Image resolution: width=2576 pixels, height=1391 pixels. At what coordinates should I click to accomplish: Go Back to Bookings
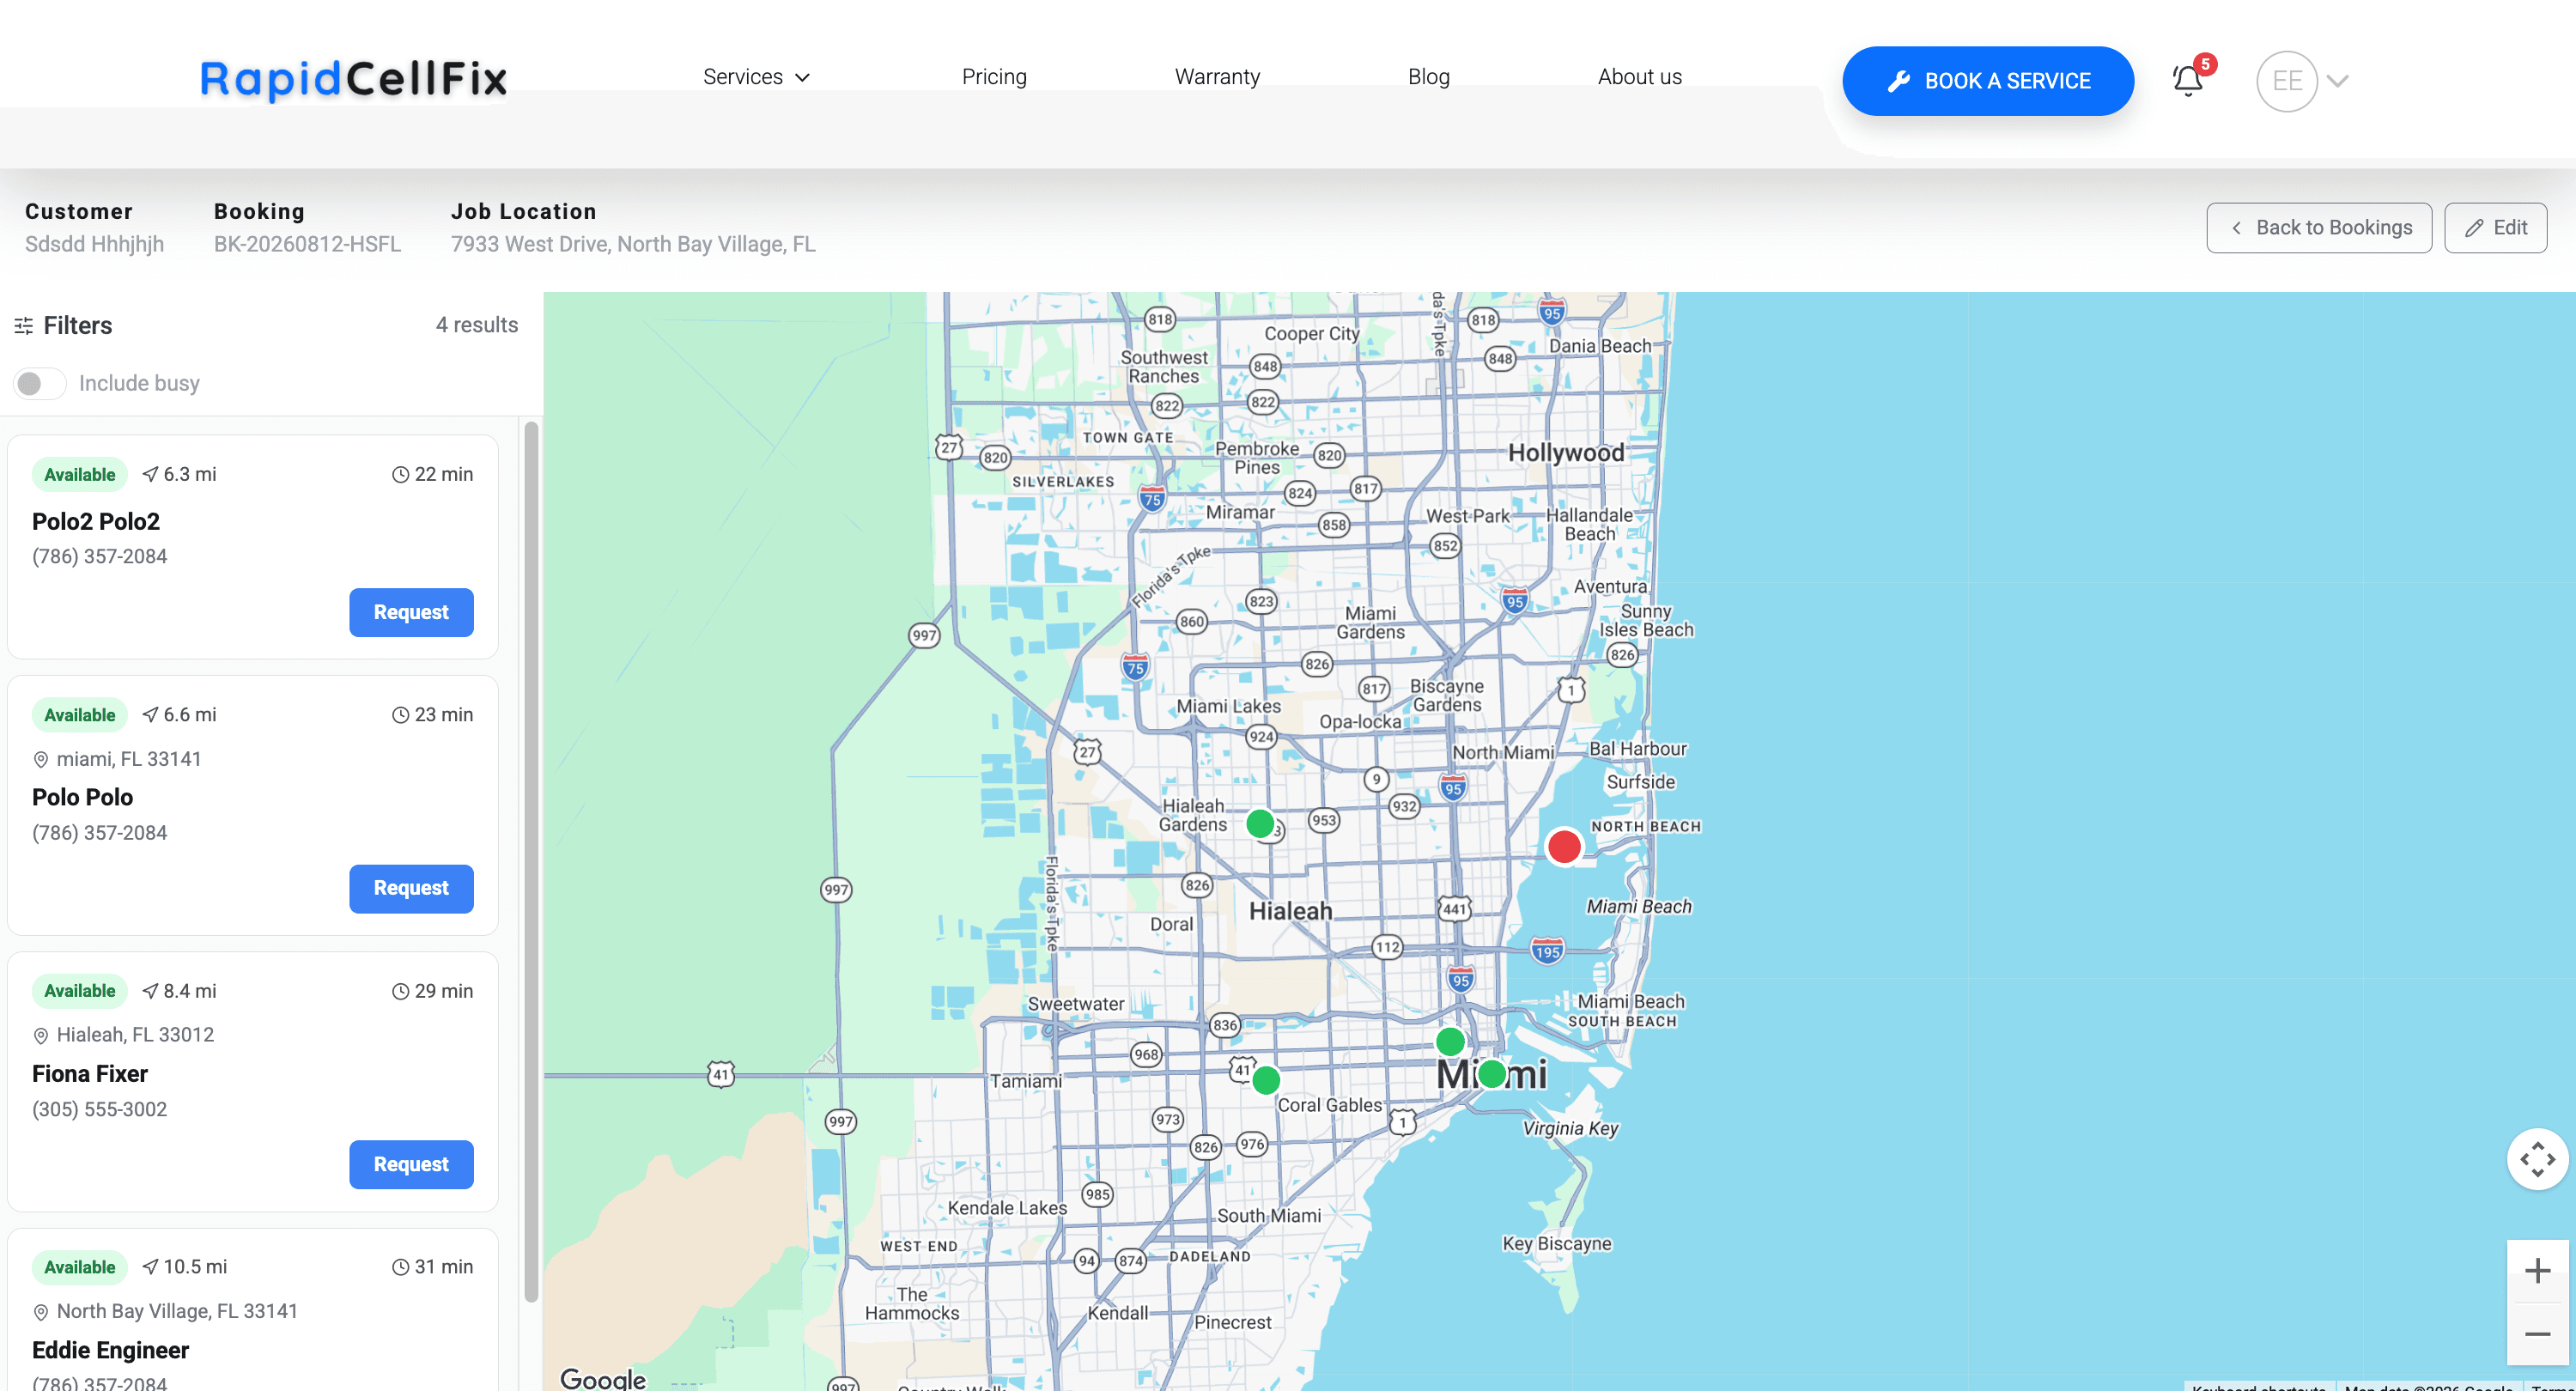2319,228
